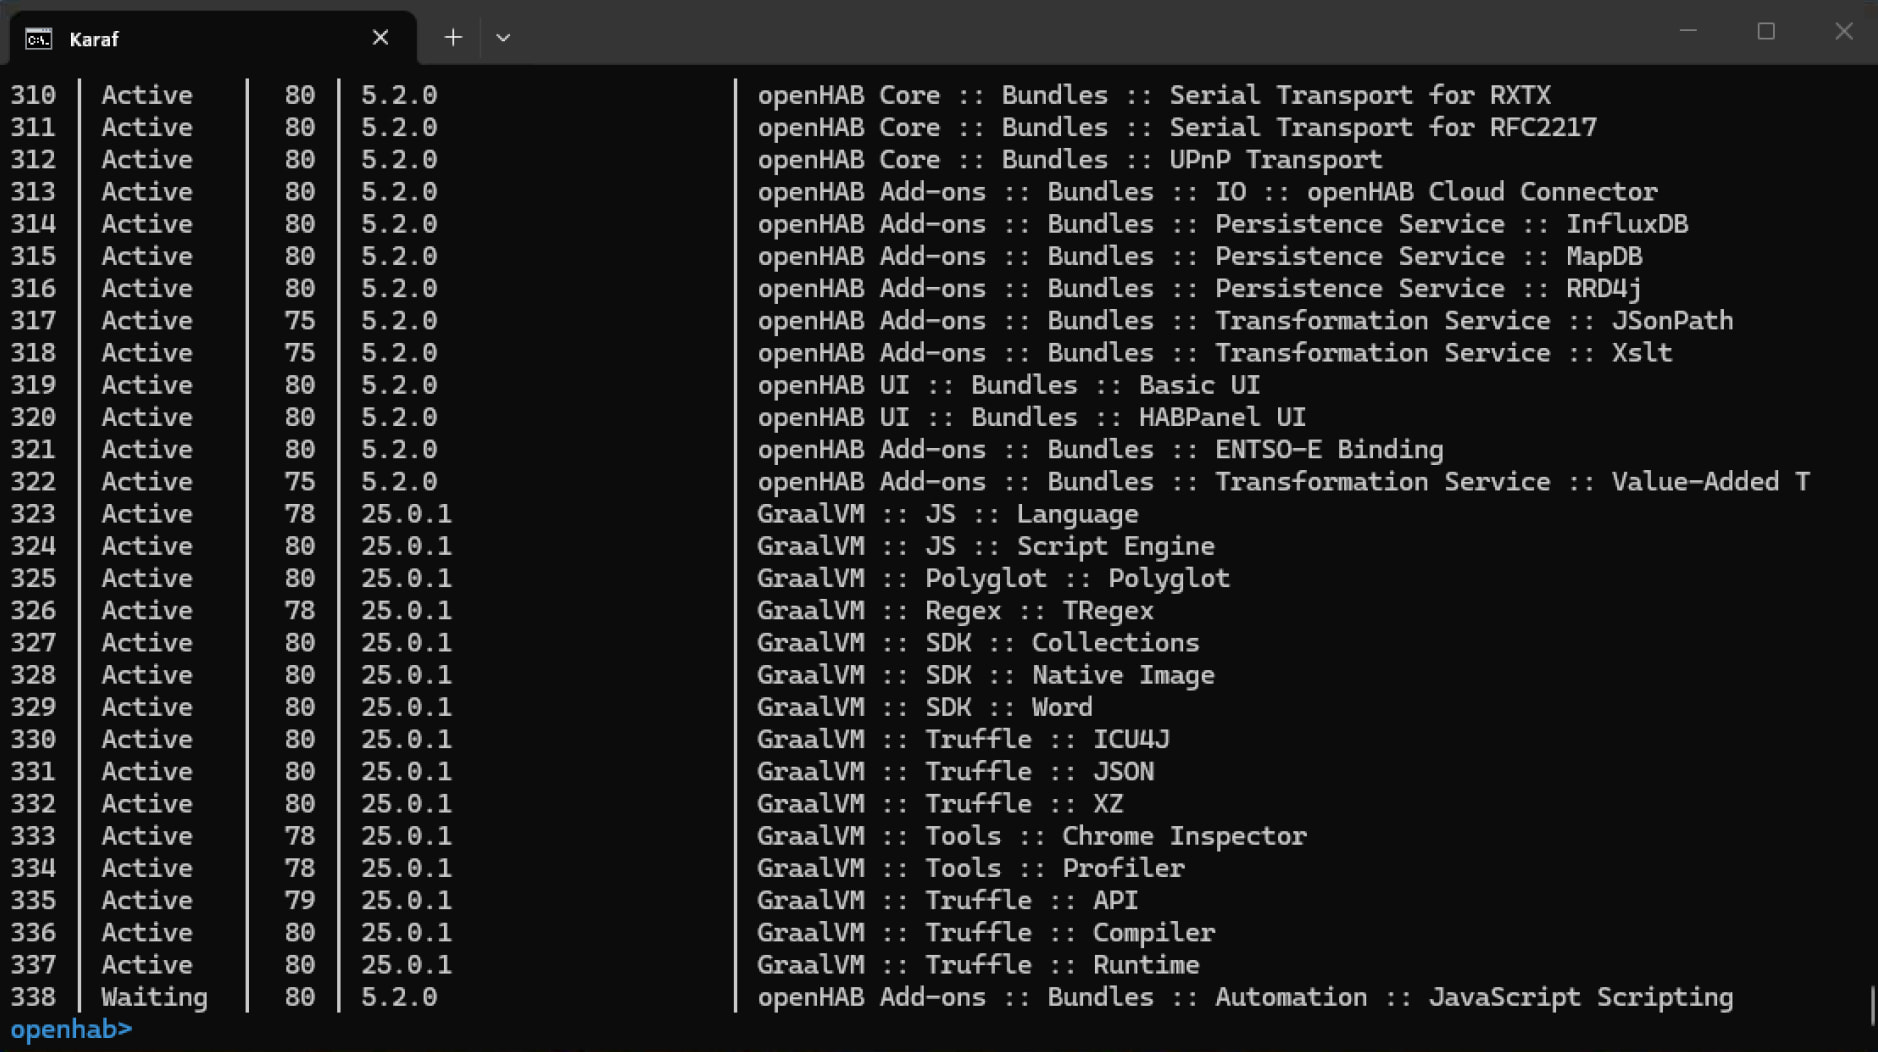
Task: Click 'Value-Added T' transformation text
Action: tap(1710, 481)
